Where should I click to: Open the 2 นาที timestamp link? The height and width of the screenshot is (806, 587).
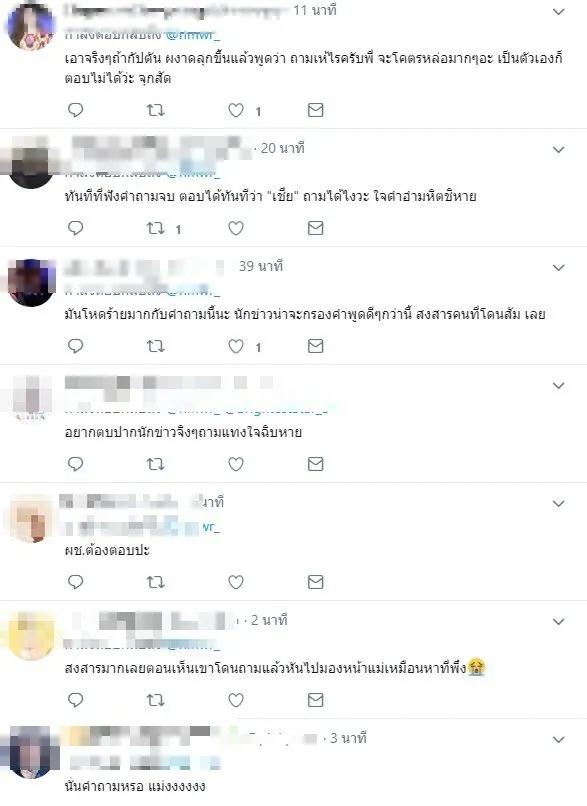pyautogui.click(x=269, y=620)
